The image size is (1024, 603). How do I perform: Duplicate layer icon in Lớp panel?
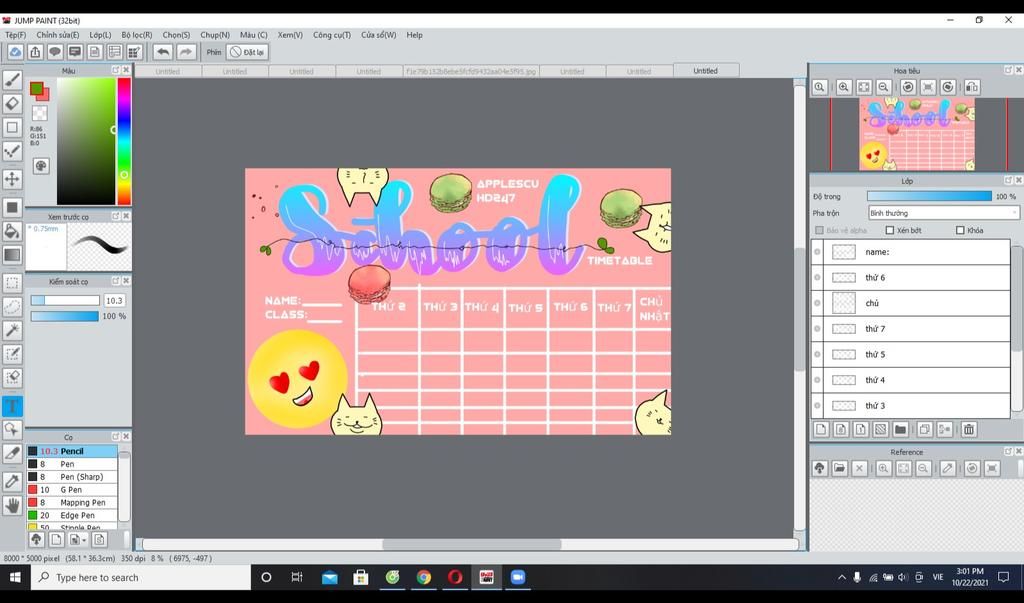pyautogui.click(x=925, y=429)
